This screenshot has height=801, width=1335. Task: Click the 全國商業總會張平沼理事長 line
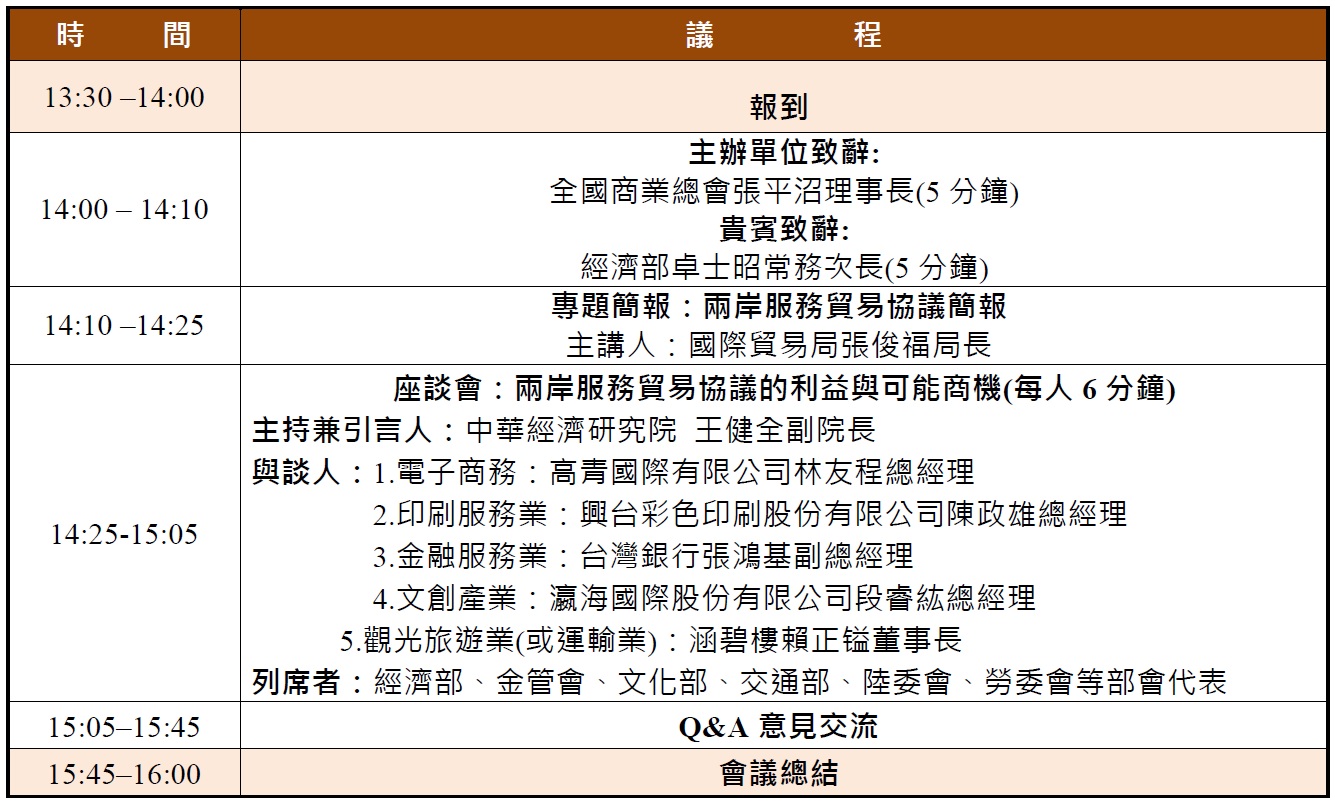[x=783, y=191]
